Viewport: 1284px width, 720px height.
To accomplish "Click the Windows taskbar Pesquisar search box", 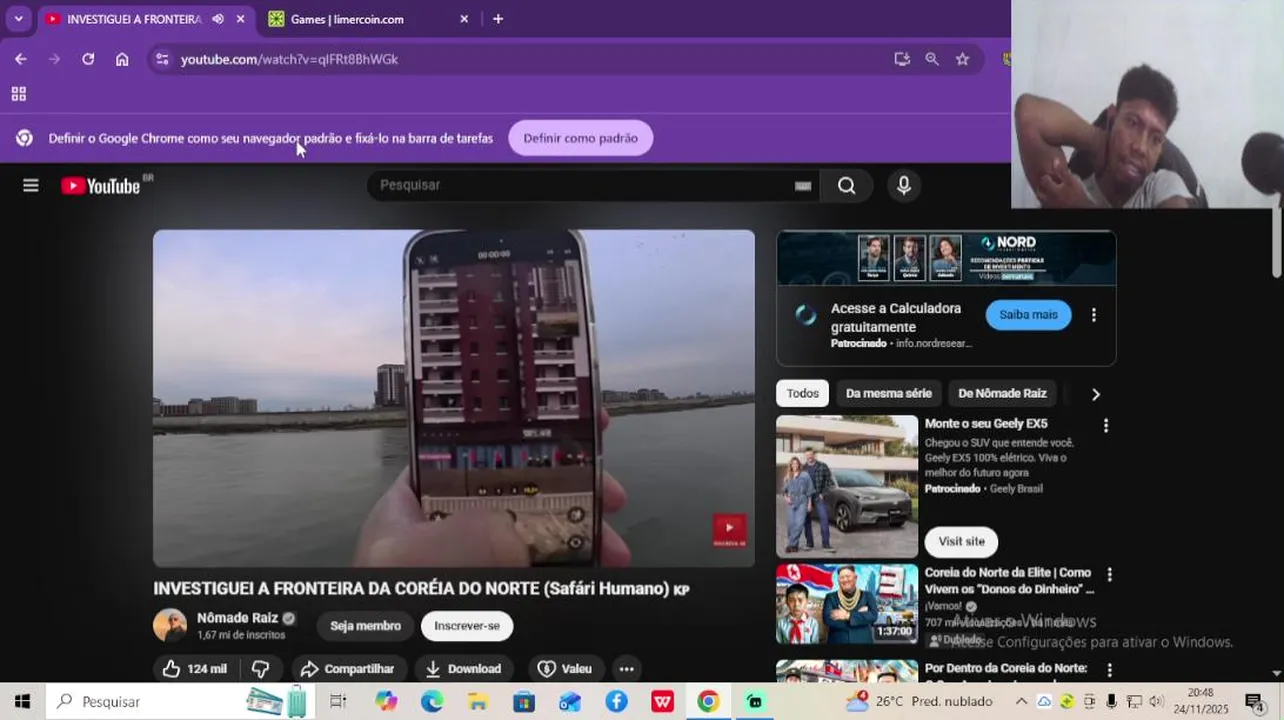I will point(182,701).
